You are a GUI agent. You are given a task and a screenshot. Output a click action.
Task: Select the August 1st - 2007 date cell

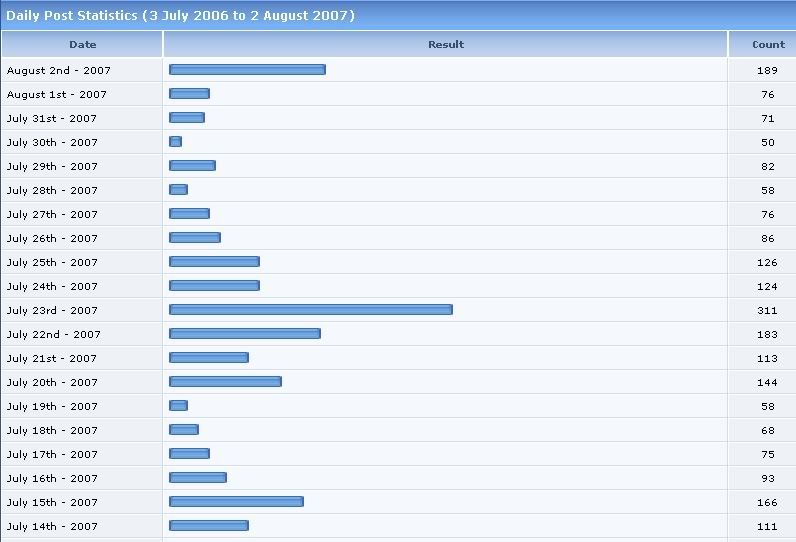click(57, 95)
